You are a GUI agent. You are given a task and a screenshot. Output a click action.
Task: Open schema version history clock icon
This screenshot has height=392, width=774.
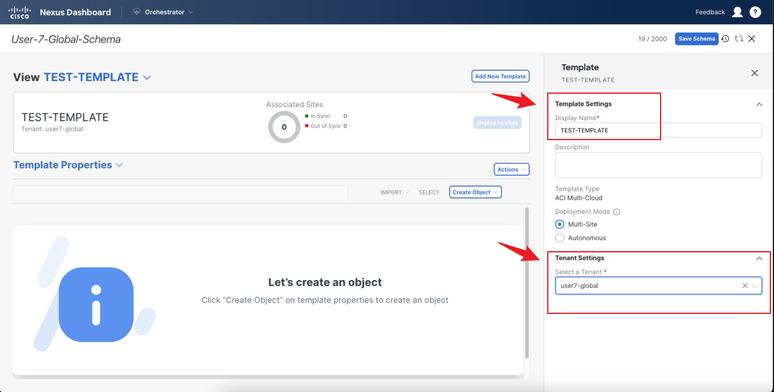coord(725,39)
